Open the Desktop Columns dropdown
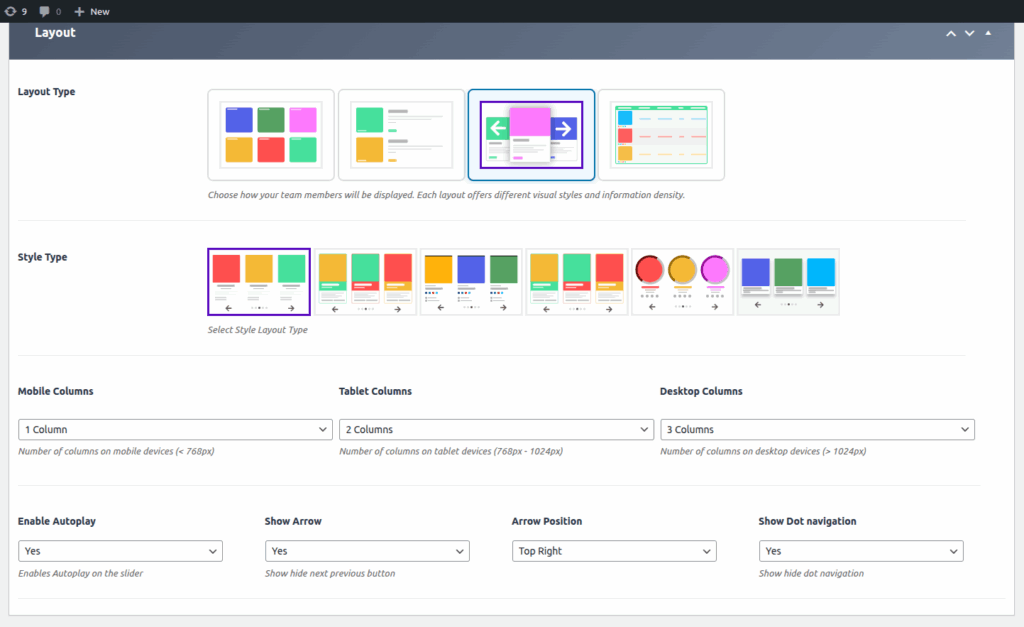The image size is (1024, 627). click(x=817, y=429)
